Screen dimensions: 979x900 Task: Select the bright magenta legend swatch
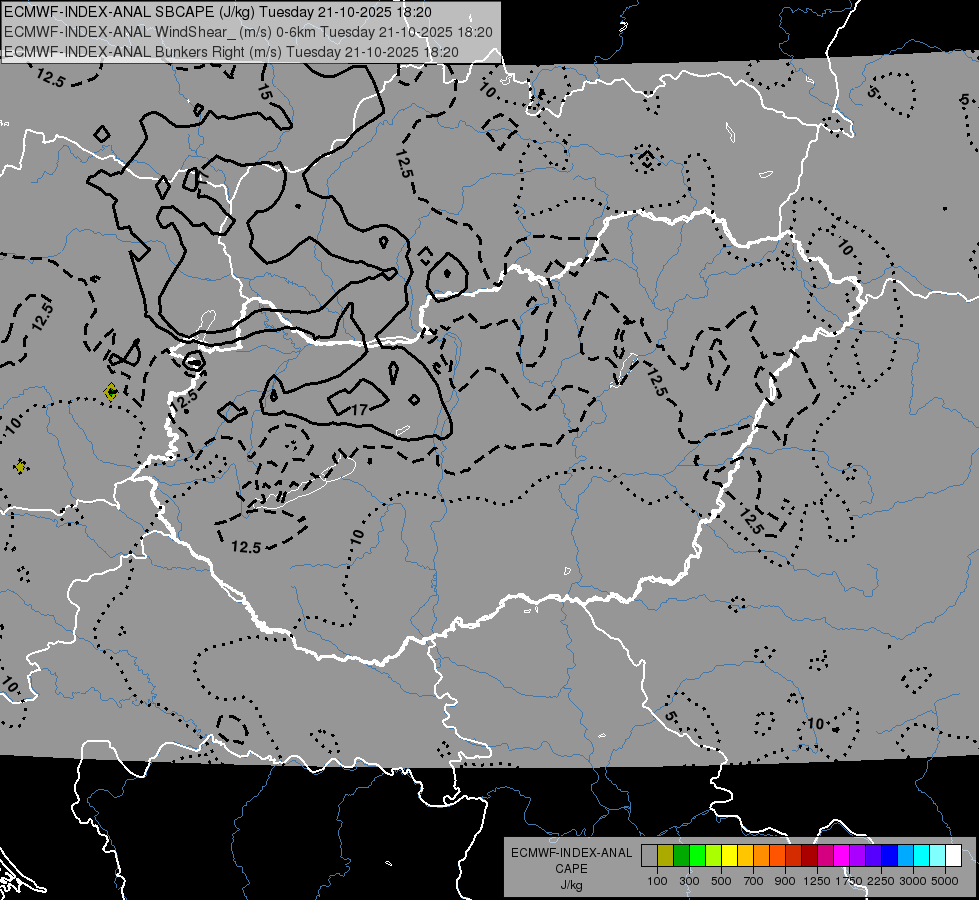(842, 855)
